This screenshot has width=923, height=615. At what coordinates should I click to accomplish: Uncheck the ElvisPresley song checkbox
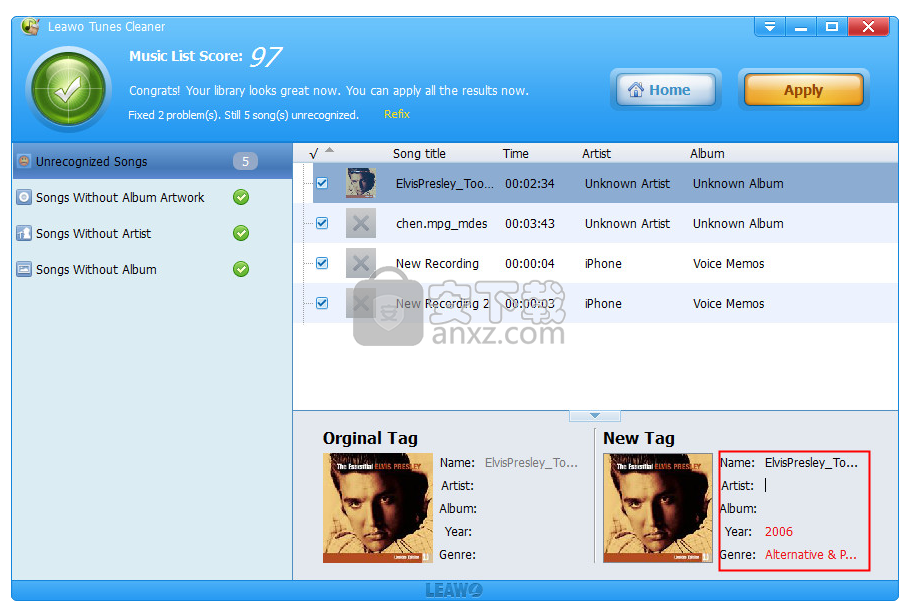pos(322,183)
